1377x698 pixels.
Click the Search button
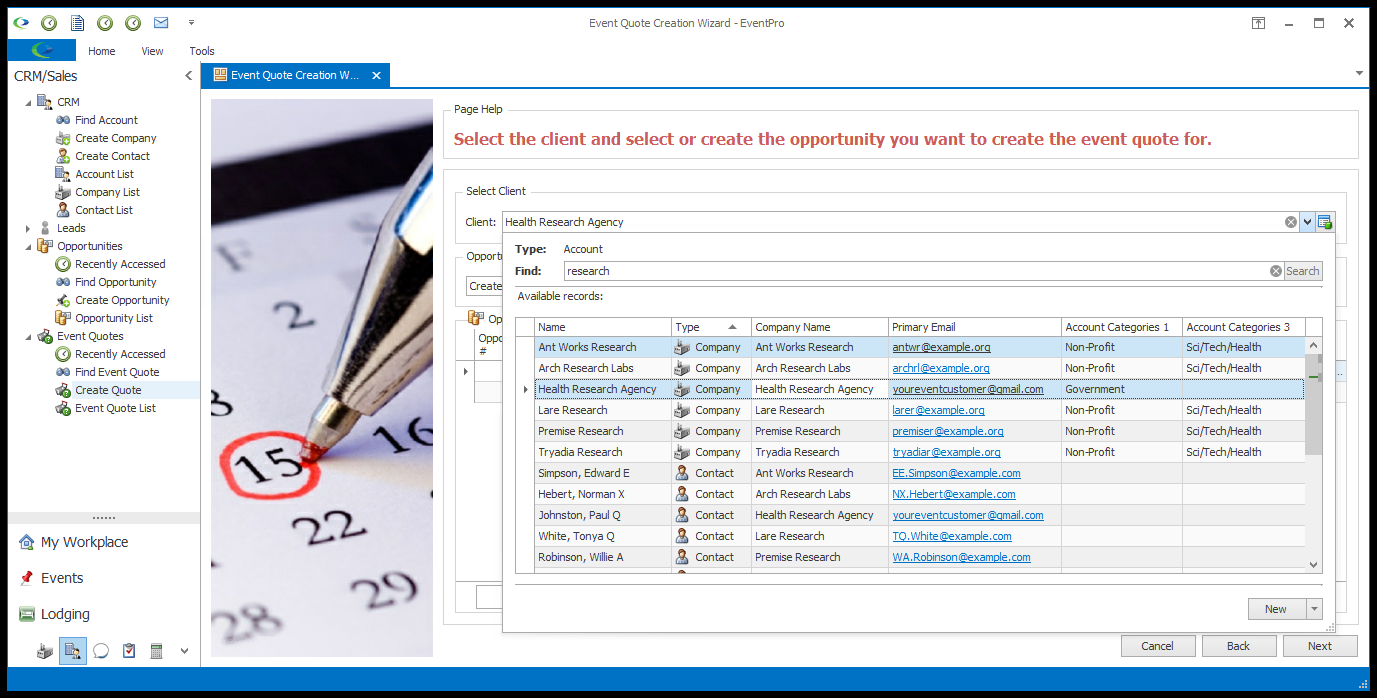pos(1303,271)
